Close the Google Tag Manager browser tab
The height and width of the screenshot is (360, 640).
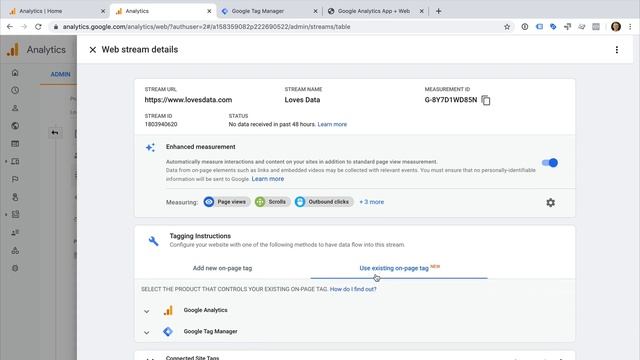(315, 11)
